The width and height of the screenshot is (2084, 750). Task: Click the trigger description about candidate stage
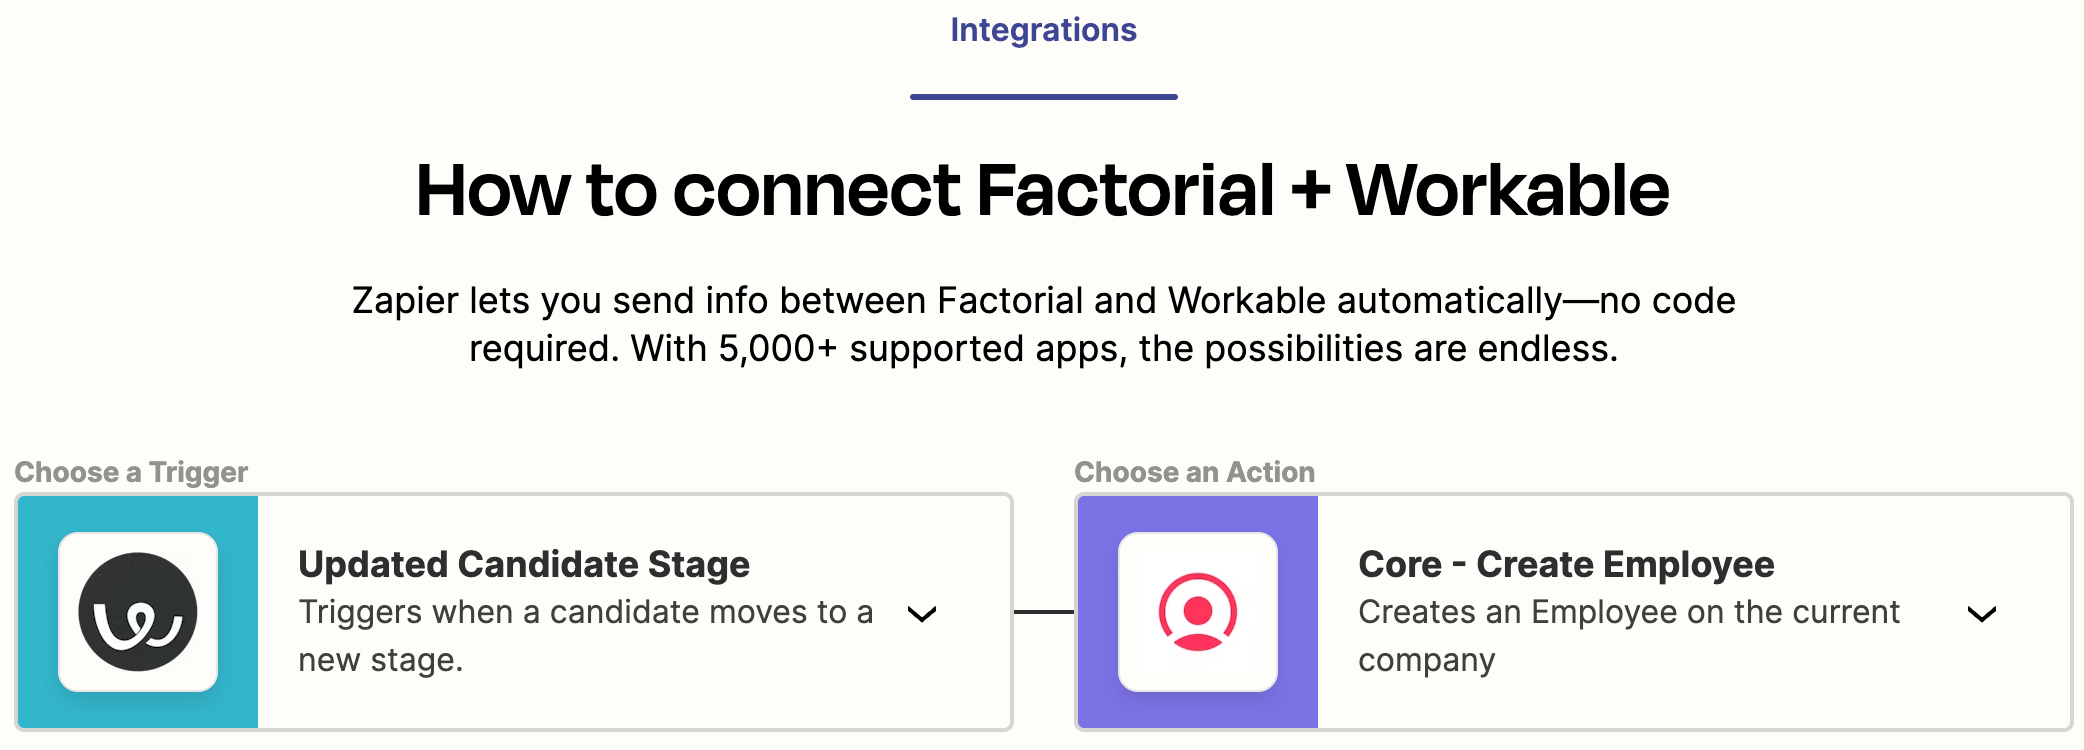(586, 636)
